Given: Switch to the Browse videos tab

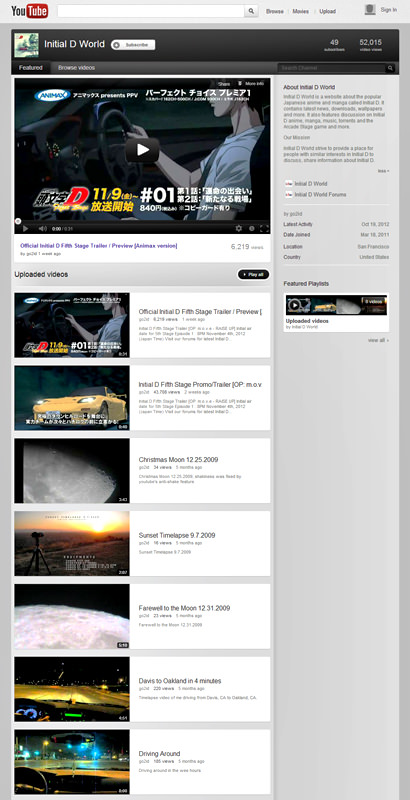Looking at the screenshot, I should tap(76, 68).
